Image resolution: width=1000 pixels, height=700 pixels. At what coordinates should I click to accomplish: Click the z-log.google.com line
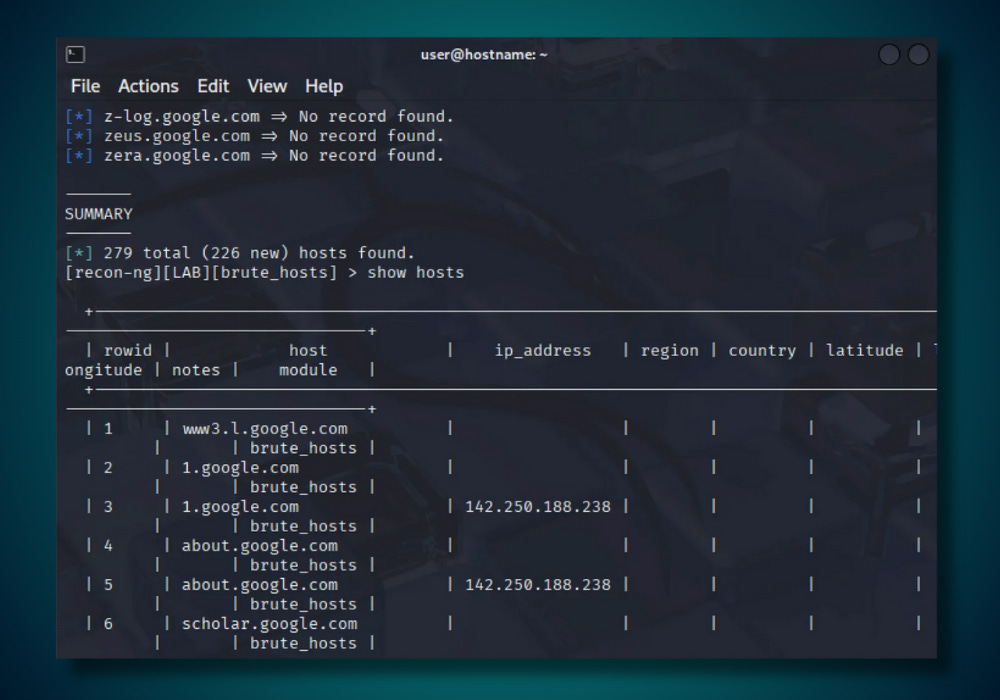click(x=259, y=117)
